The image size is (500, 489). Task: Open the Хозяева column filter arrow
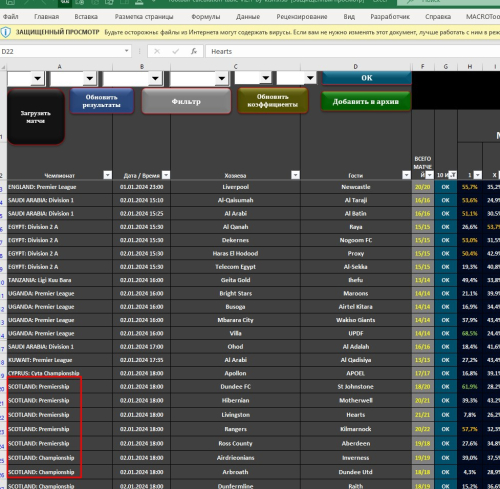[x=295, y=175]
